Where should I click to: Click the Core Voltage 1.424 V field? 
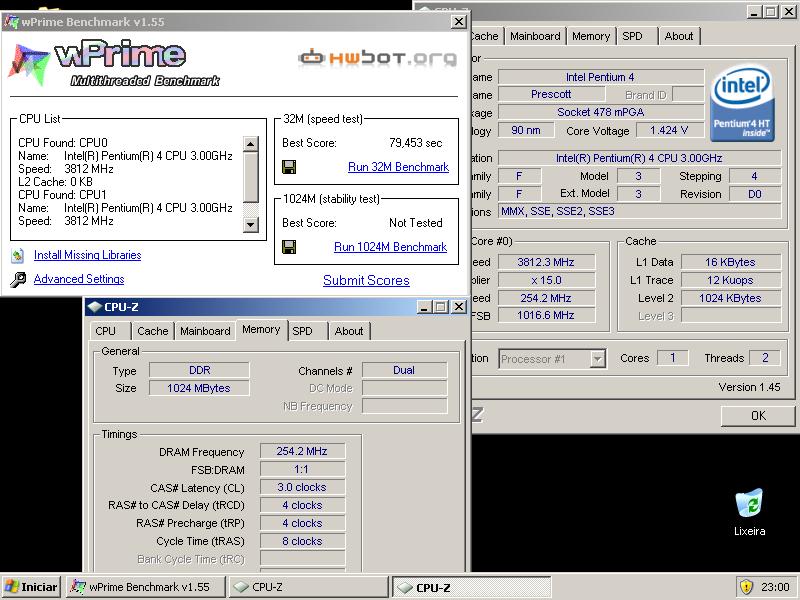click(x=669, y=130)
